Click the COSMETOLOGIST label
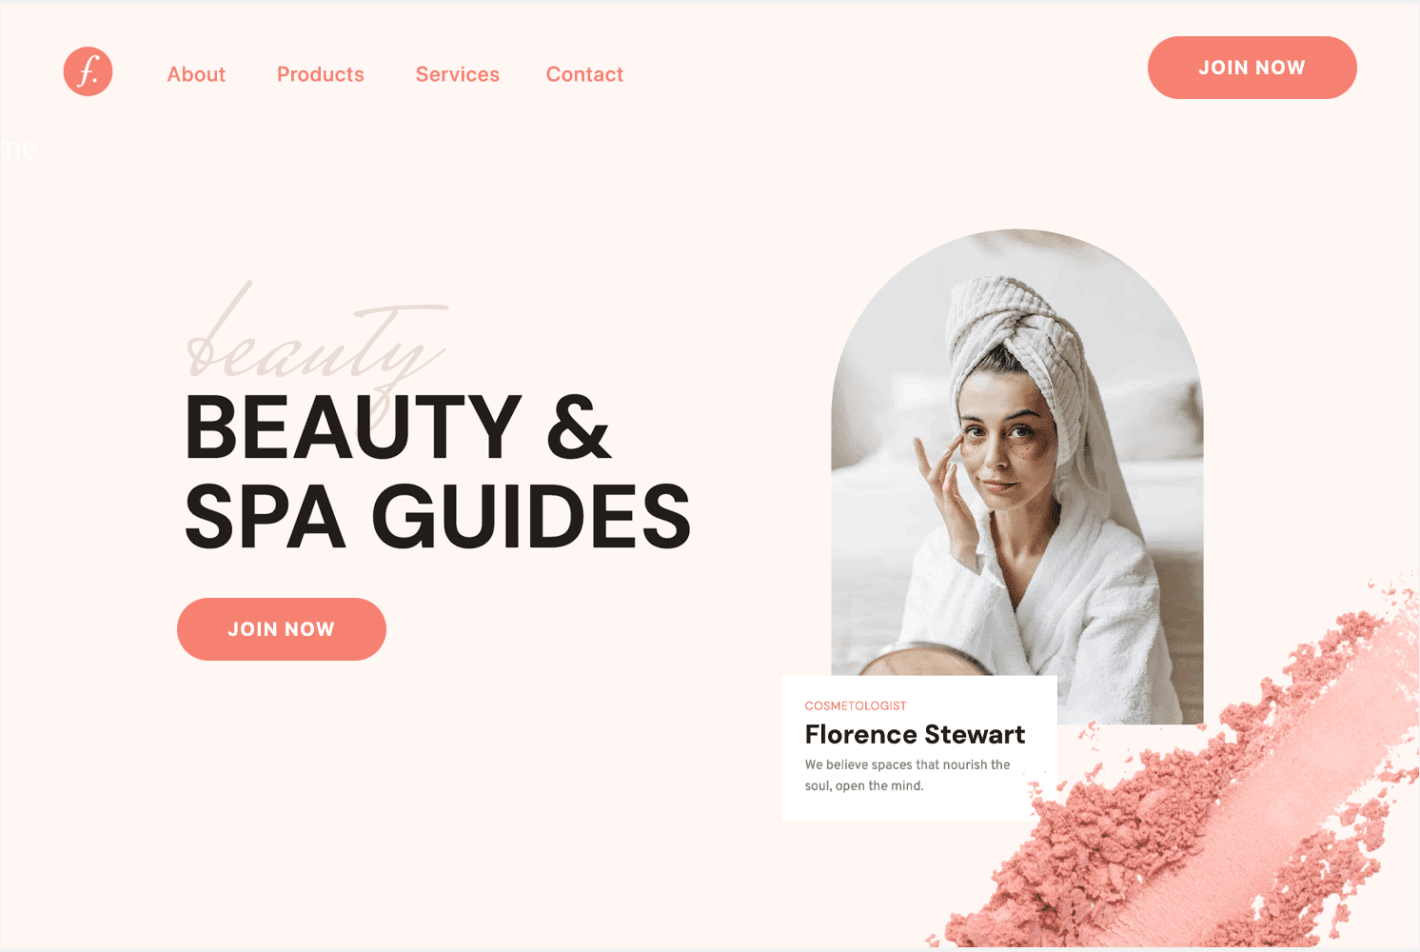Viewport: 1420px width, 952px height. [855, 706]
